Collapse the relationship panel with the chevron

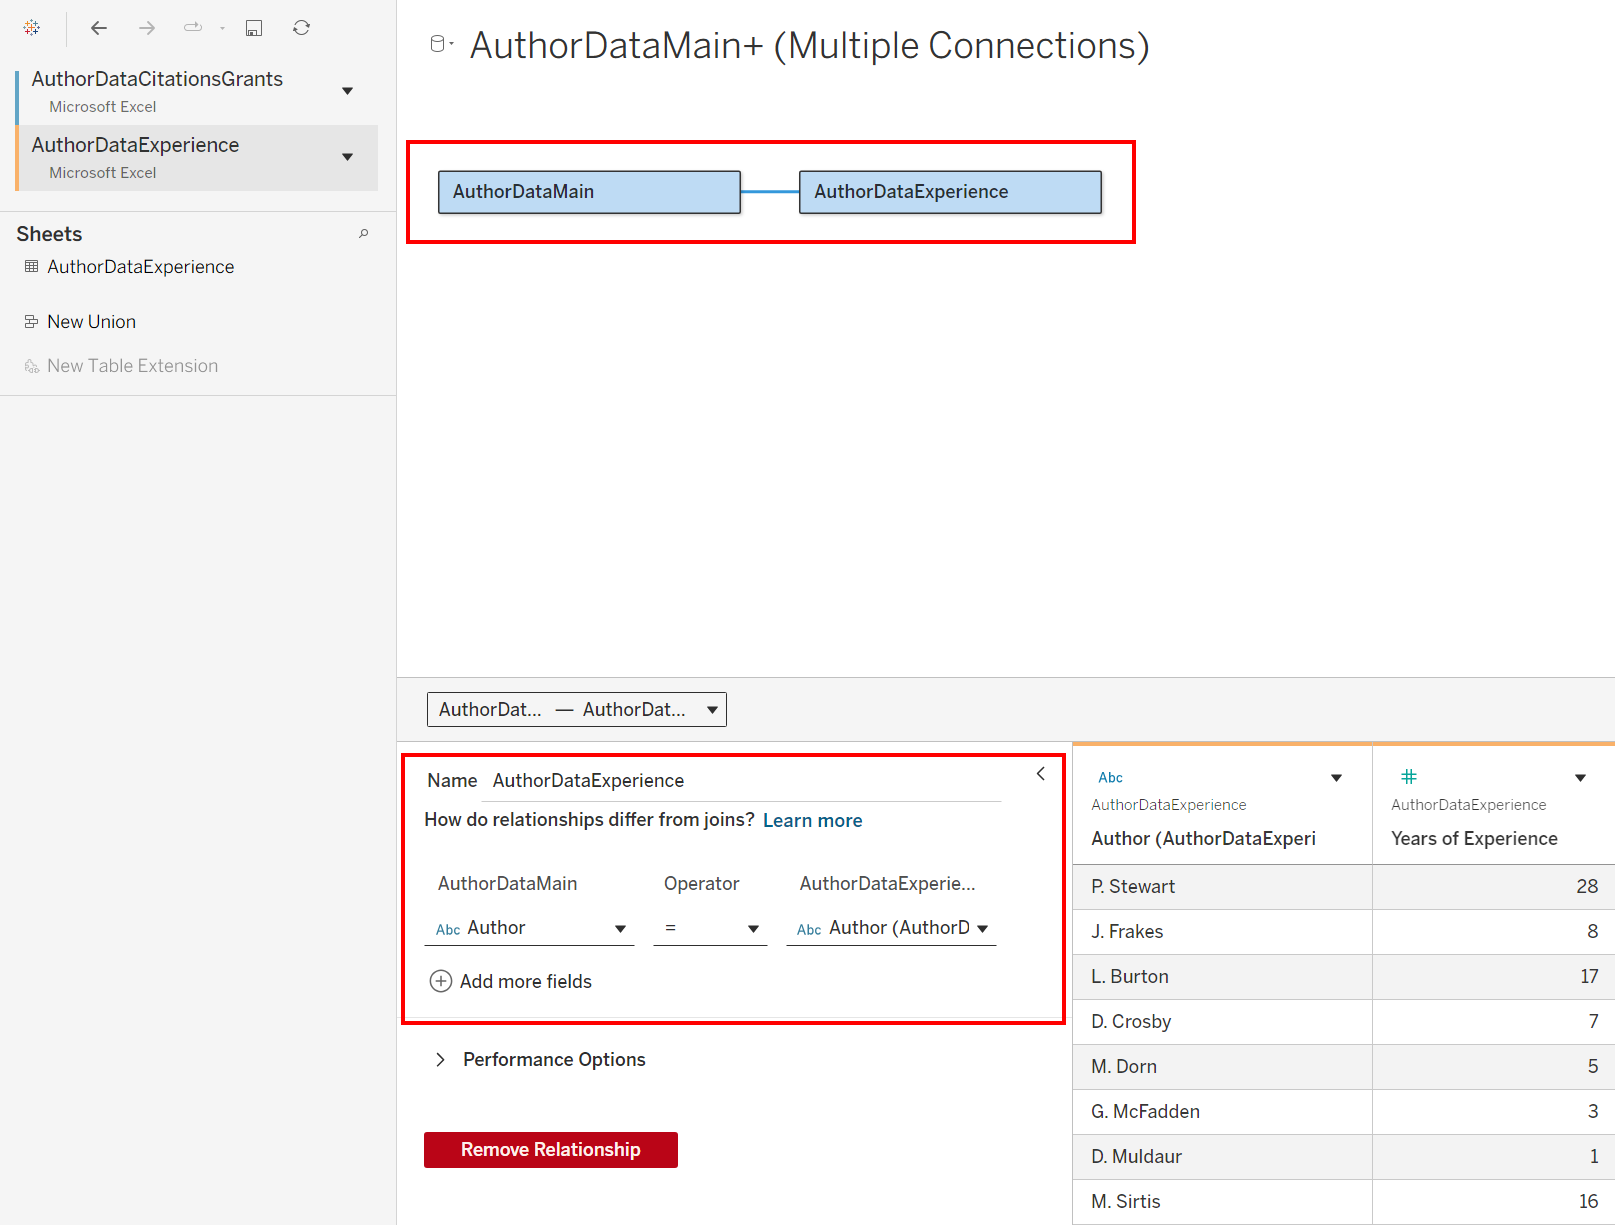pos(1040,774)
